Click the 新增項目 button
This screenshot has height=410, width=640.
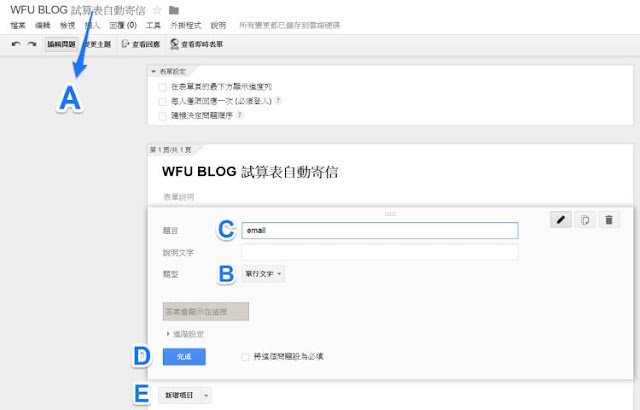(x=179, y=395)
